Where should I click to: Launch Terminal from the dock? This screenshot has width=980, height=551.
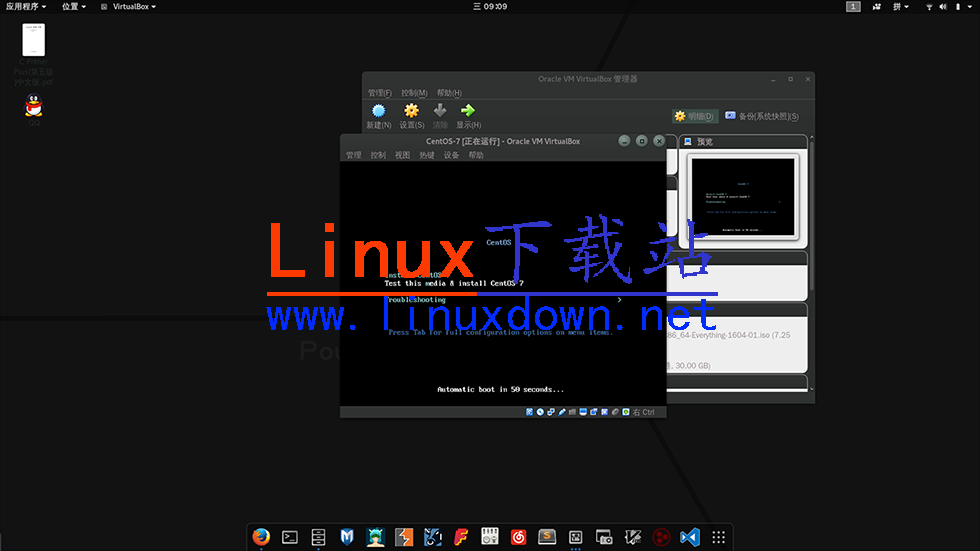[290, 537]
